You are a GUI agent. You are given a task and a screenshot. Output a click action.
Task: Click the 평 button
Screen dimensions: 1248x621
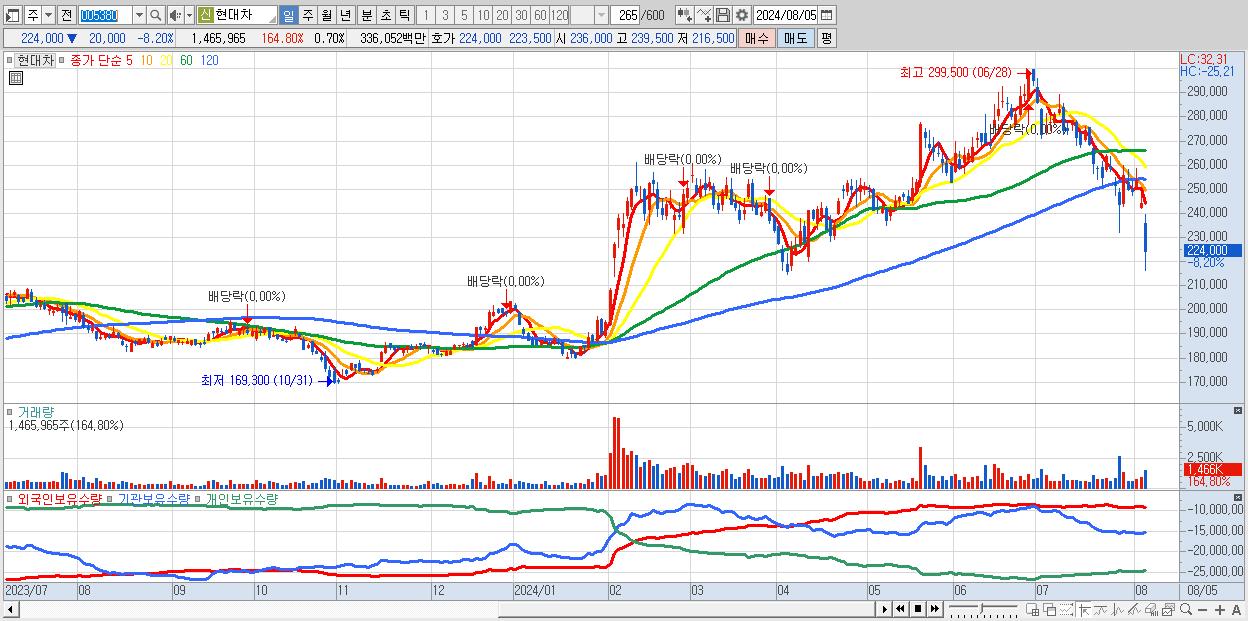click(826, 38)
